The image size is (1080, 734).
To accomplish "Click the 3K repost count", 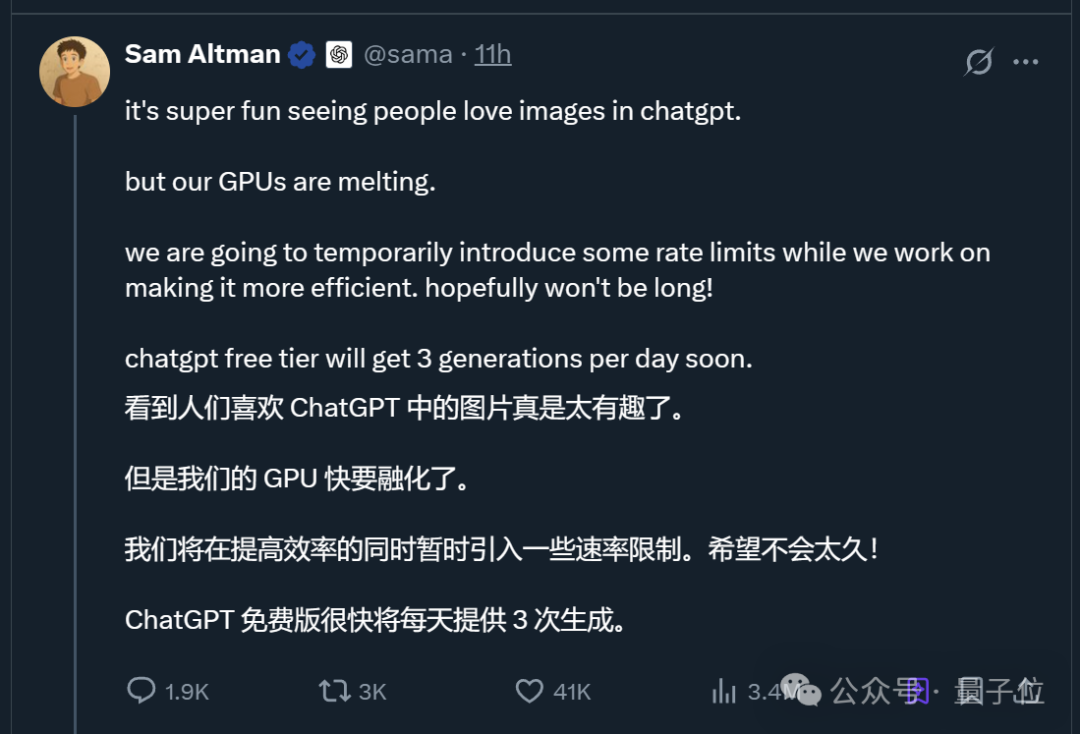I will click(x=373, y=691).
